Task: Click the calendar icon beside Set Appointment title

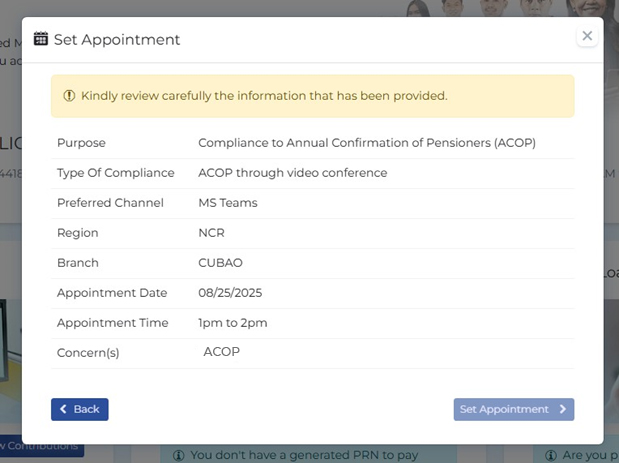Action: pyautogui.click(x=41, y=39)
